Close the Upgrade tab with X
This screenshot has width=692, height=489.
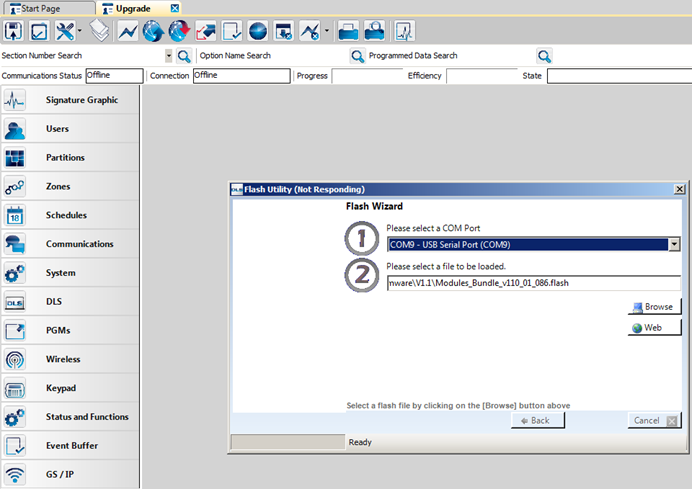tap(175, 8)
